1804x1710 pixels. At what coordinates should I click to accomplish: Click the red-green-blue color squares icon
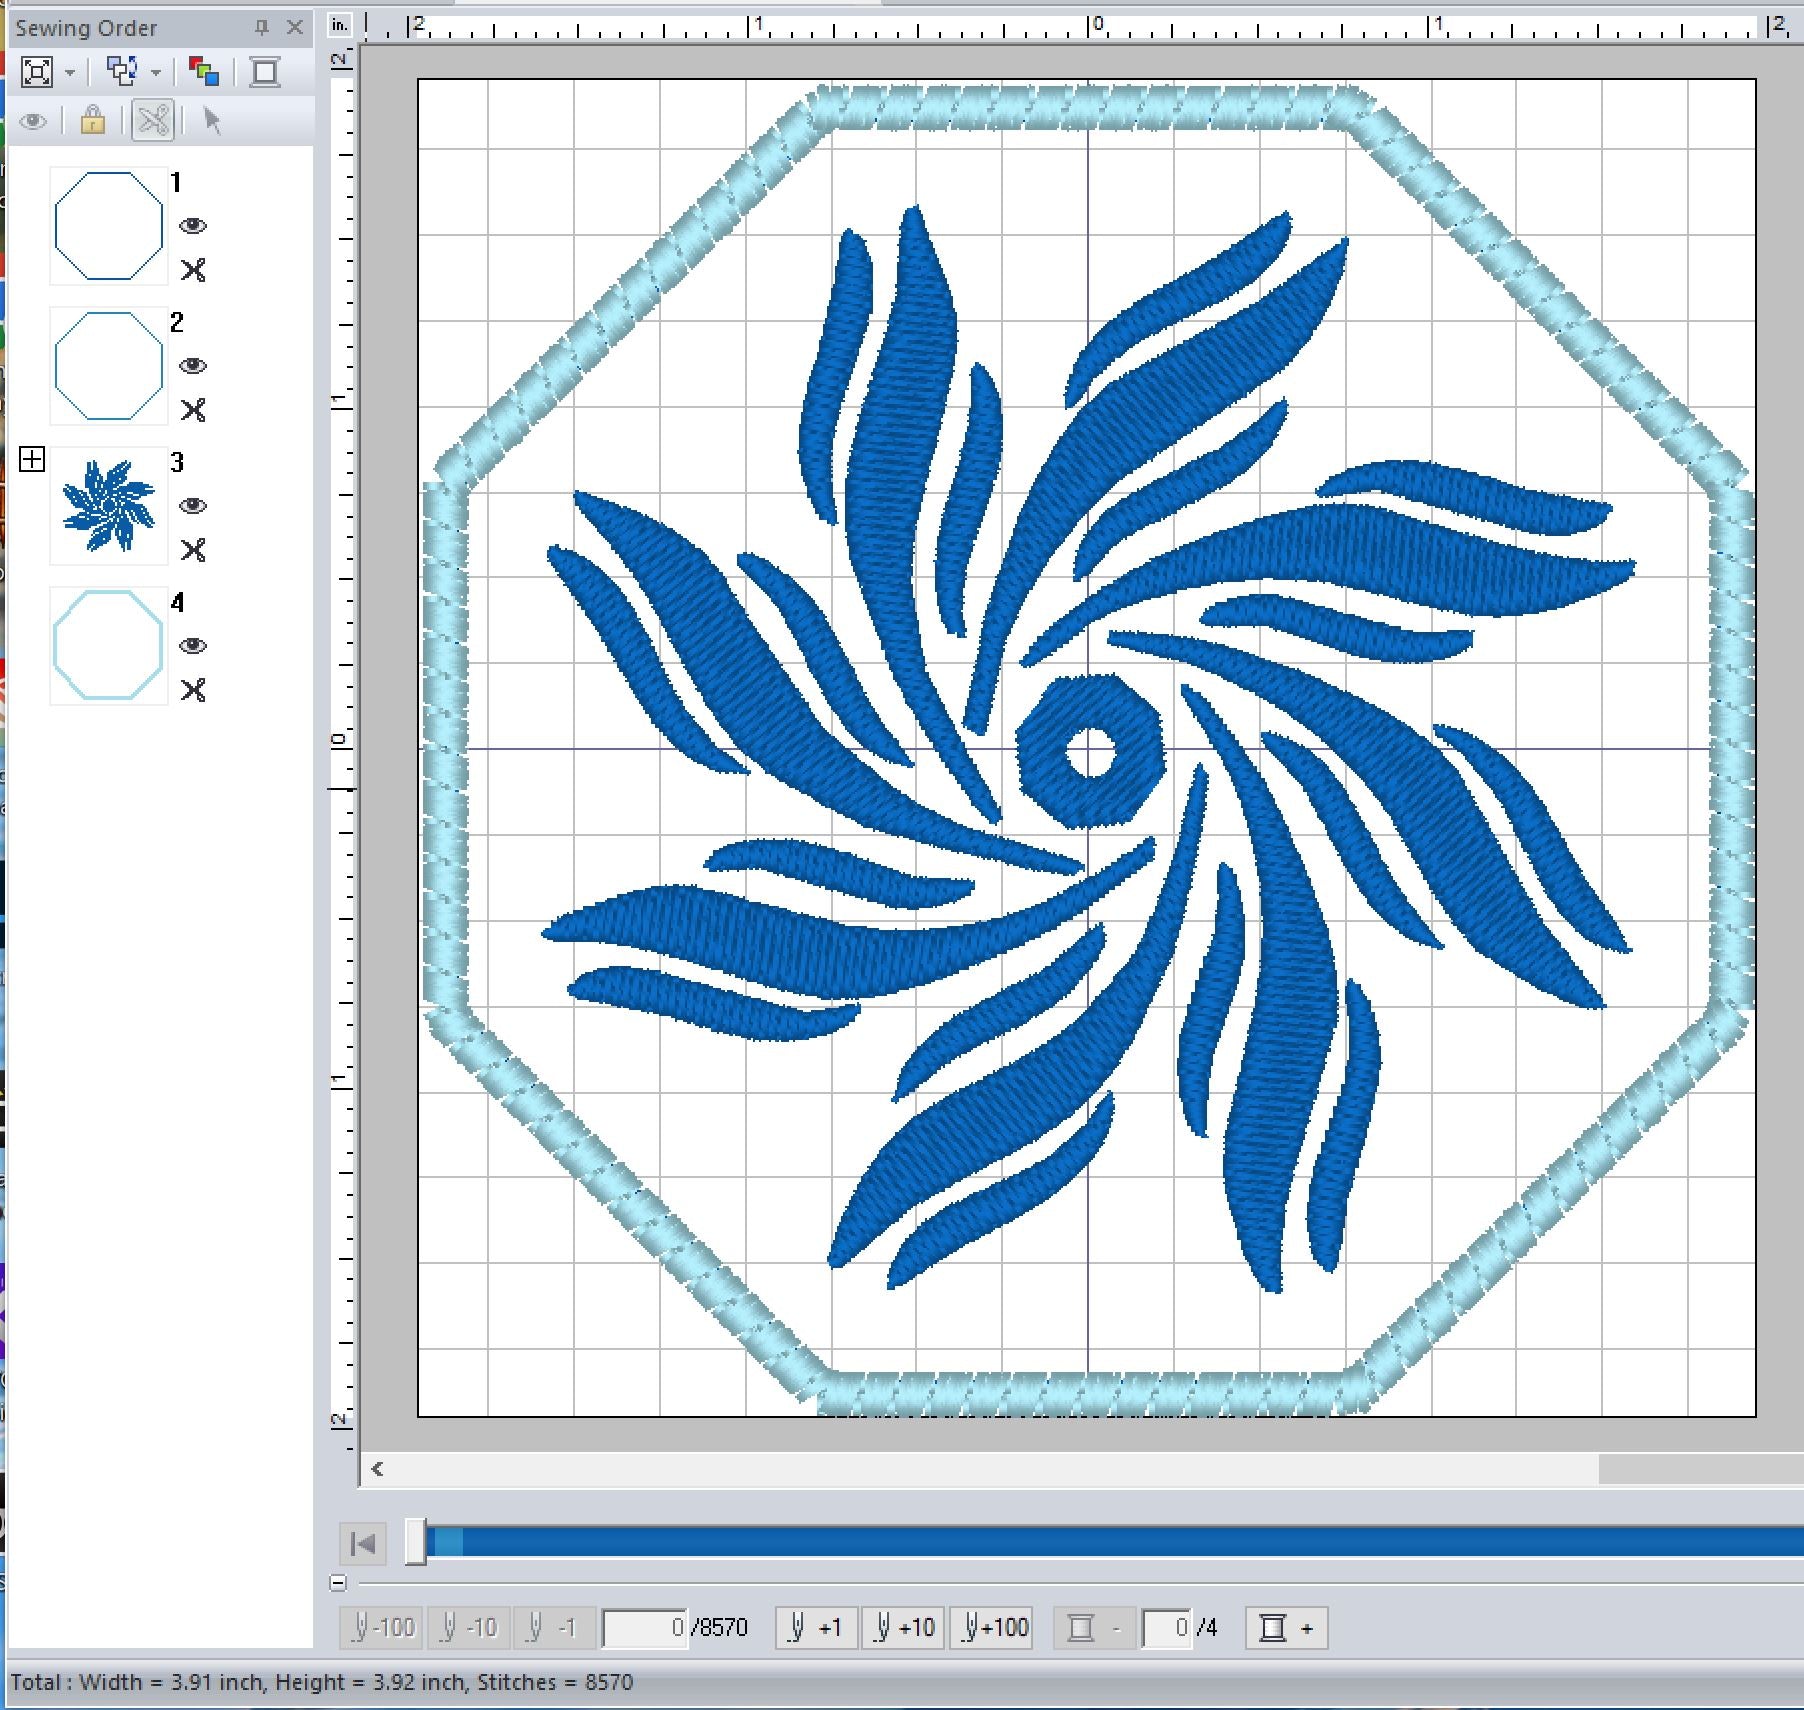pyautogui.click(x=204, y=72)
